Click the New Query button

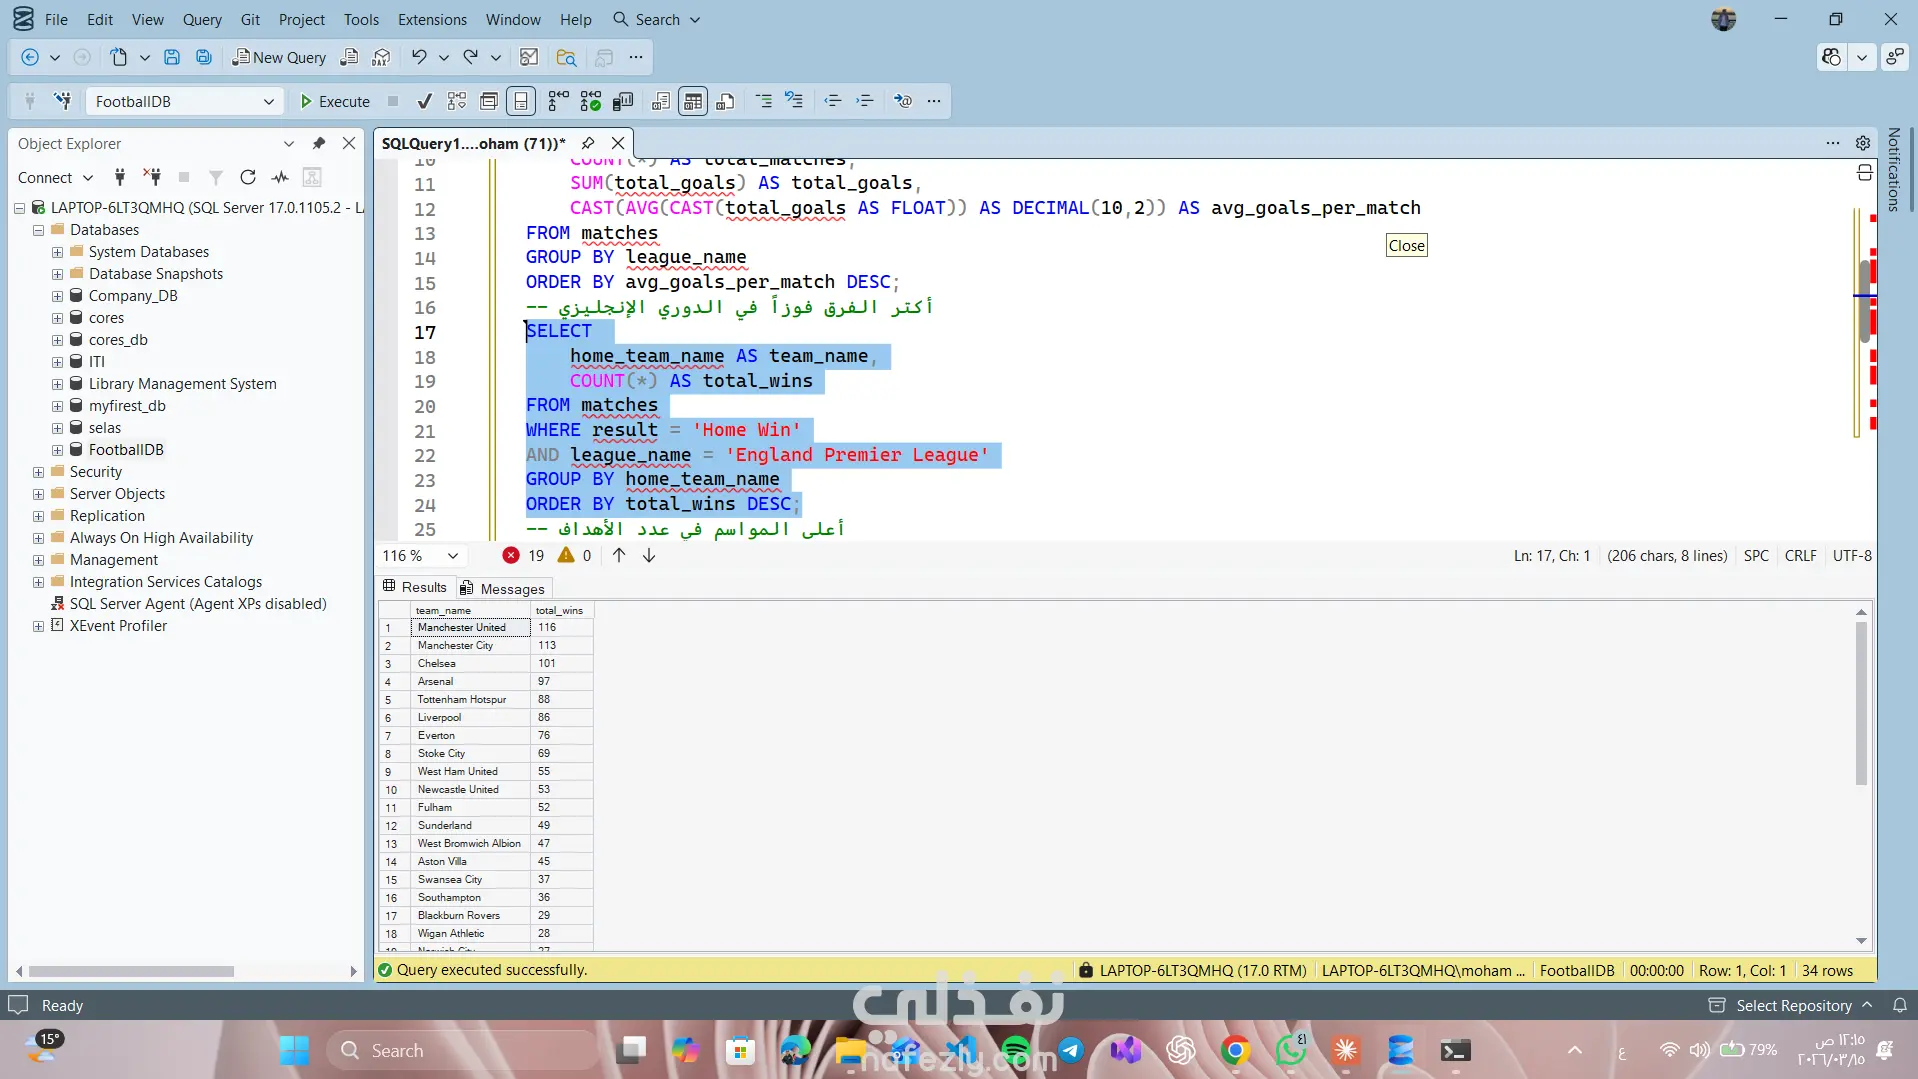coord(279,57)
